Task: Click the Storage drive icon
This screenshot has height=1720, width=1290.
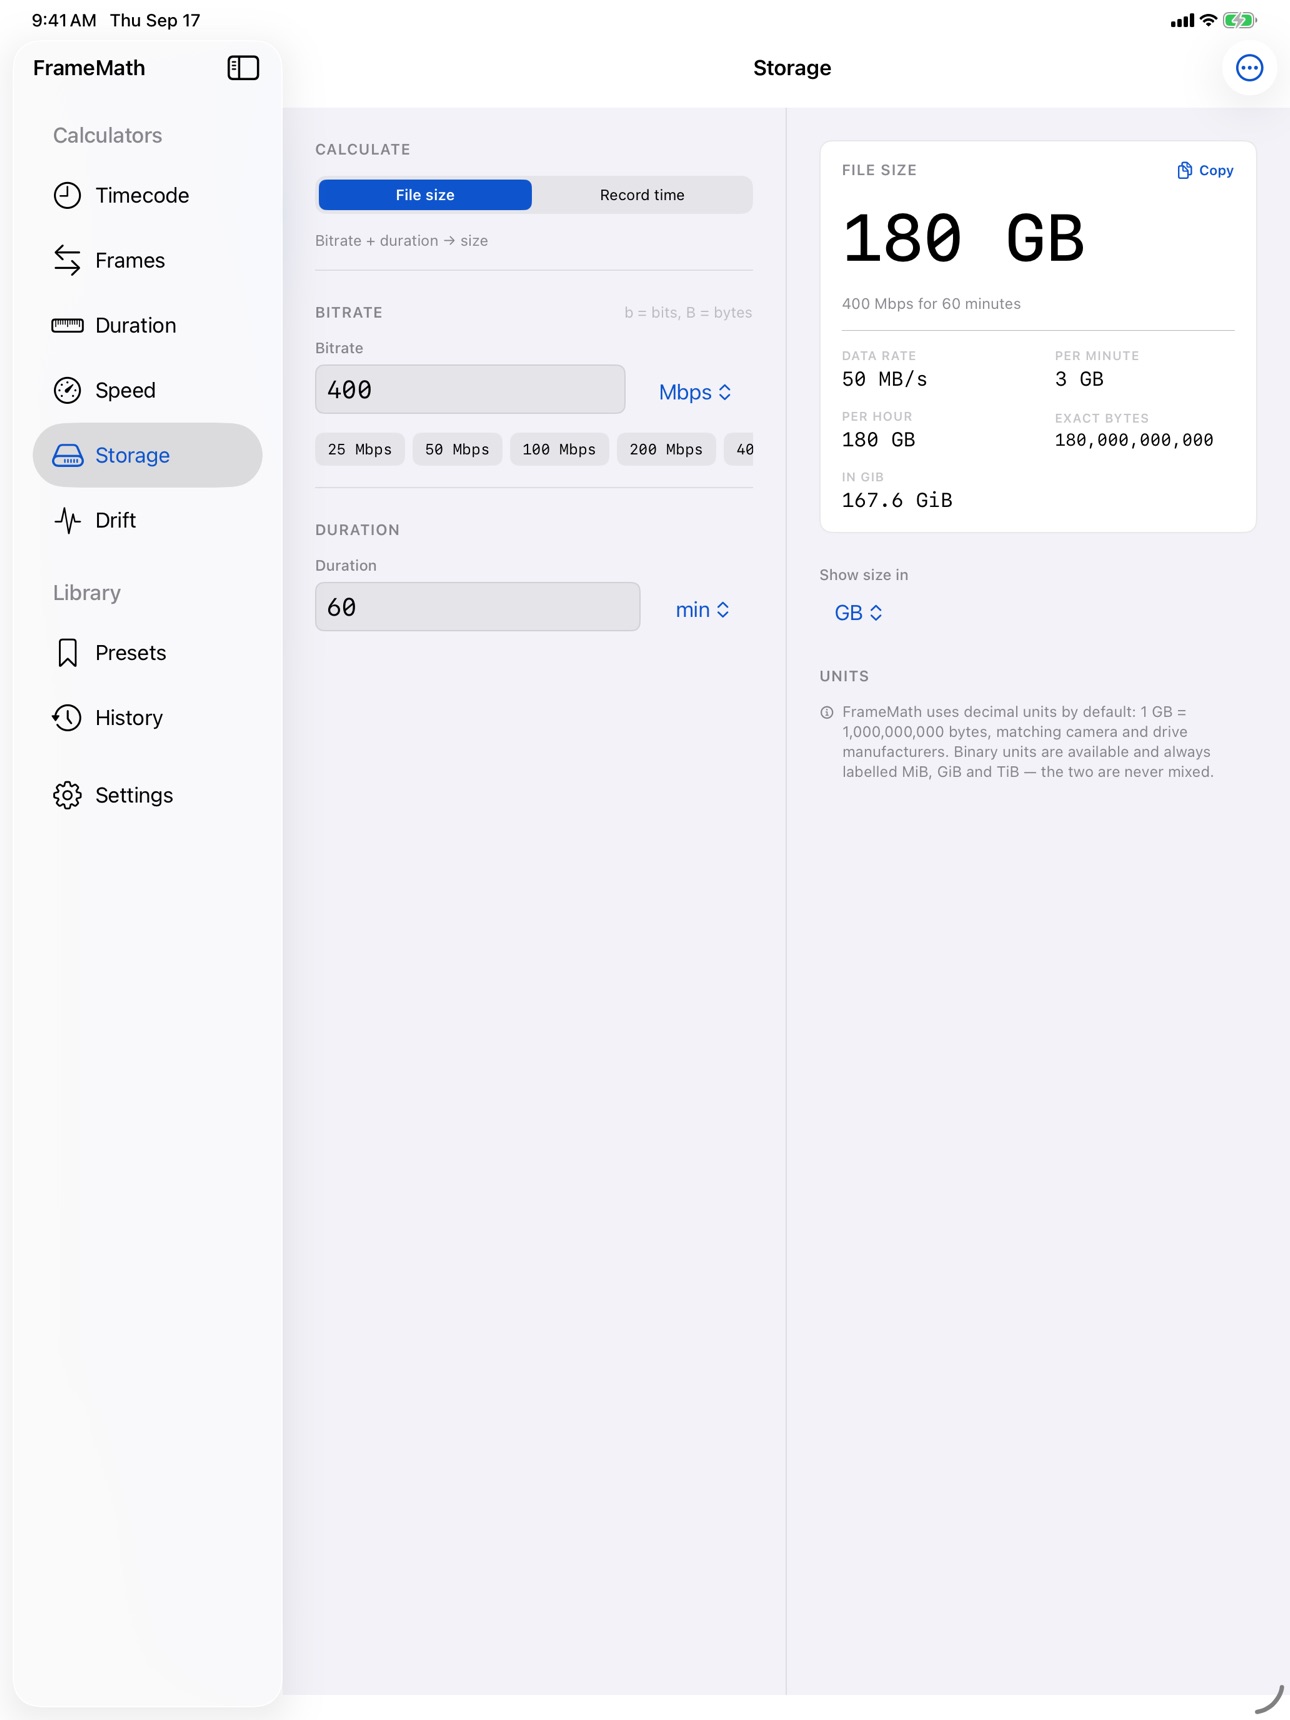Action: pos(67,455)
